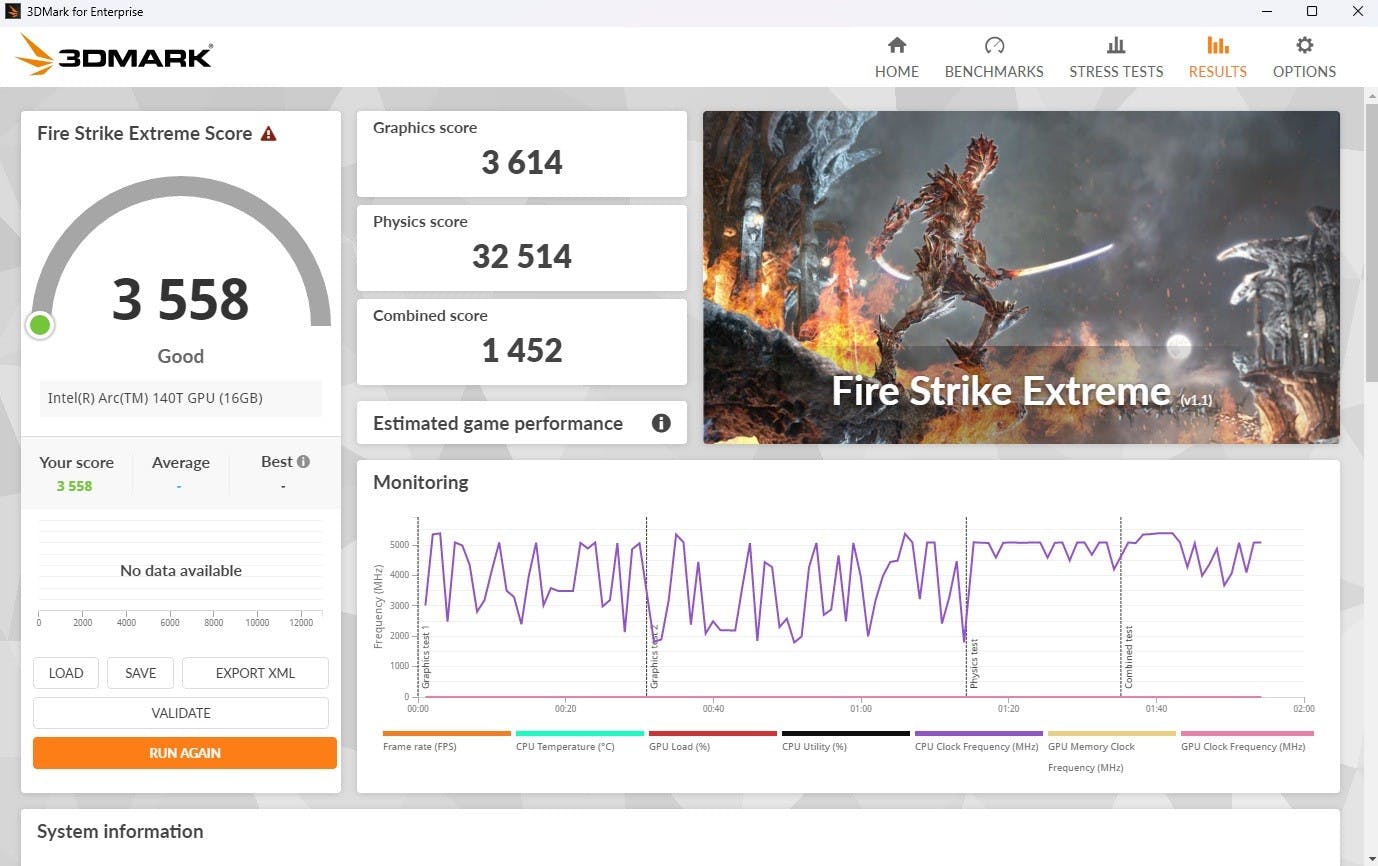Image resolution: width=1378 pixels, height=866 pixels.
Task: Minimize the 3DMark window
Action: [1266, 12]
